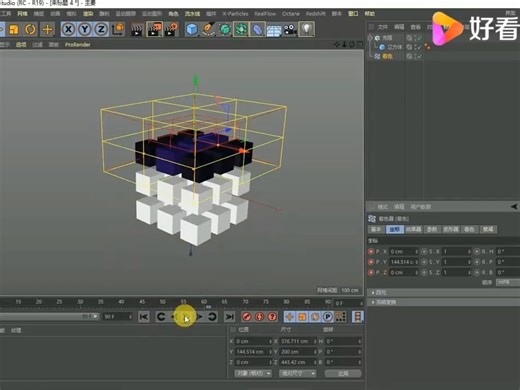The width and height of the screenshot is (520, 390).
Task: Open first attribute tab left of highlighted
Action: tap(377, 229)
